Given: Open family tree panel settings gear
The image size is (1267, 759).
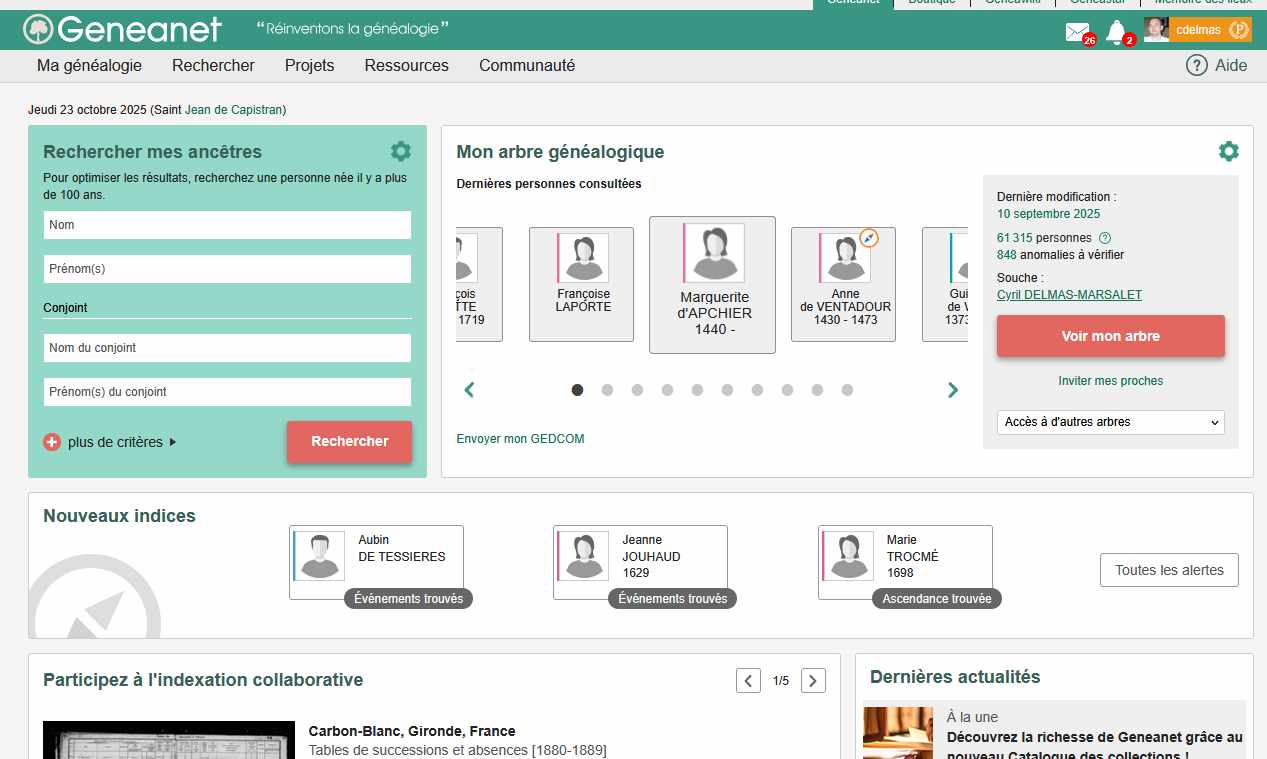Looking at the screenshot, I should (x=1228, y=151).
